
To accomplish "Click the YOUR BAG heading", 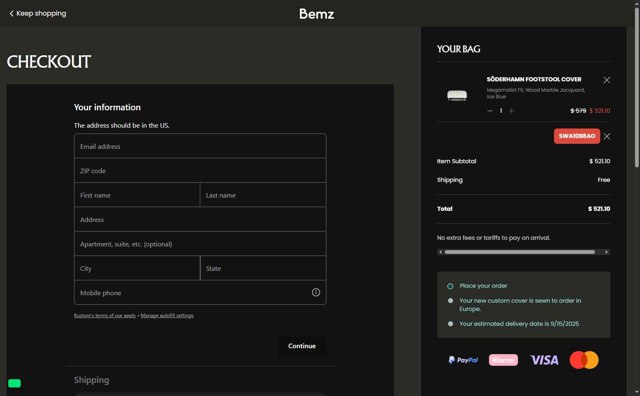I will pyautogui.click(x=458, y=49).
